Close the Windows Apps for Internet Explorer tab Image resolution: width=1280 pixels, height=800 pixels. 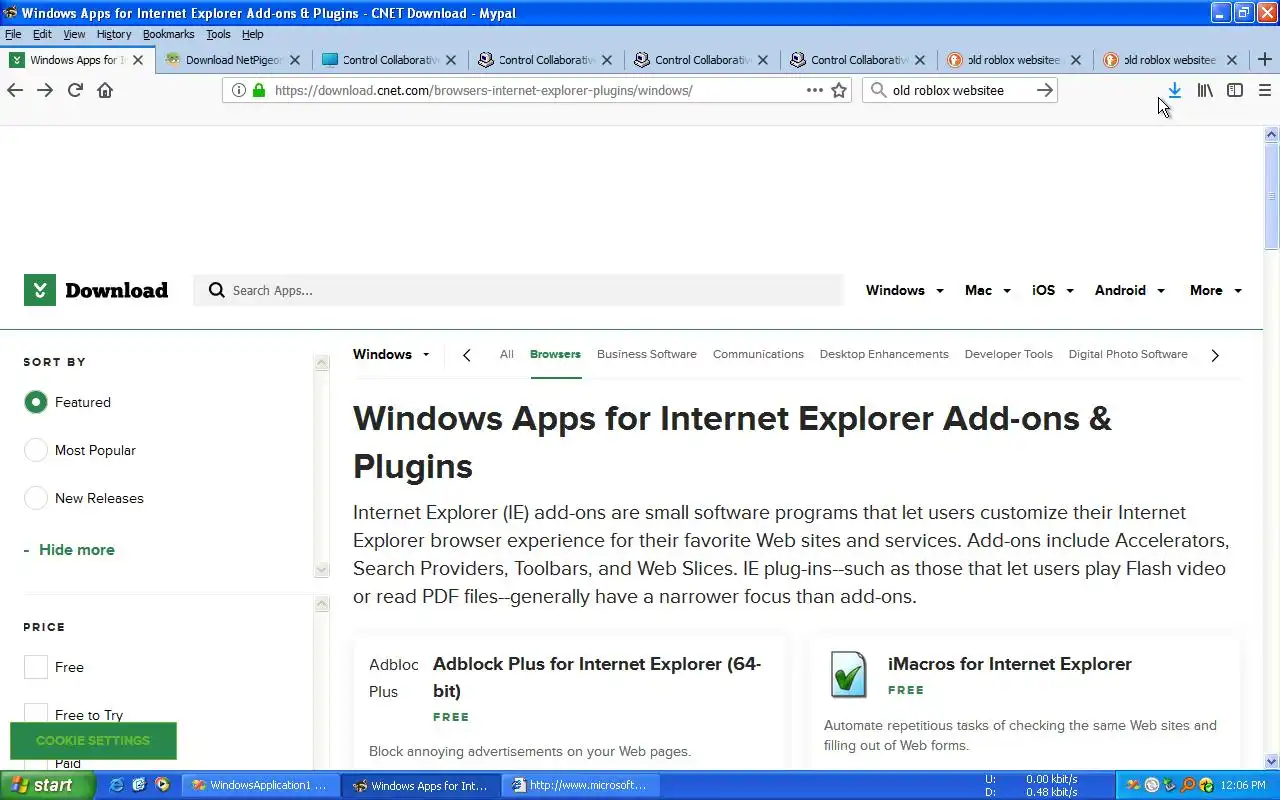139,60
